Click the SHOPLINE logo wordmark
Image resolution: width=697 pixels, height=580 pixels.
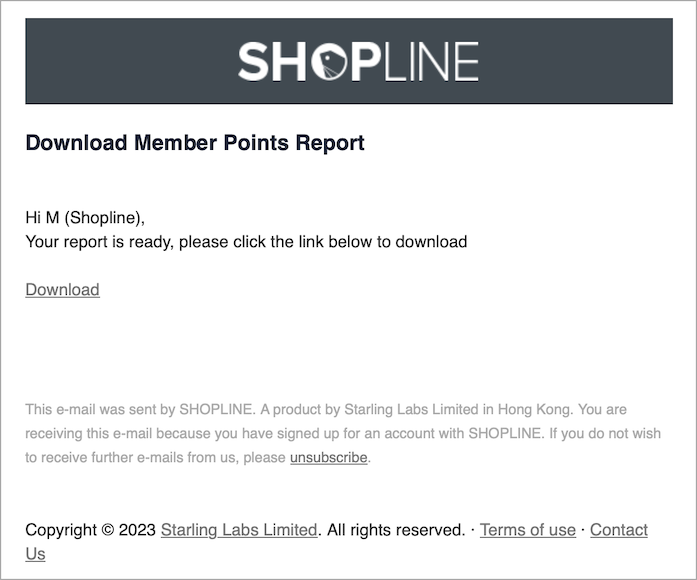(x=358, y=61)
